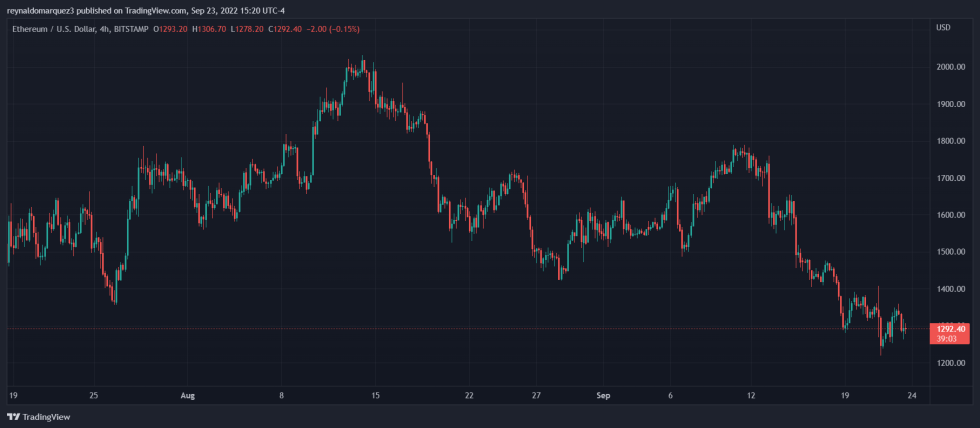Click the 19 date marker at far left
This screenshot has height=428, width=980.
tap(13, 395)
